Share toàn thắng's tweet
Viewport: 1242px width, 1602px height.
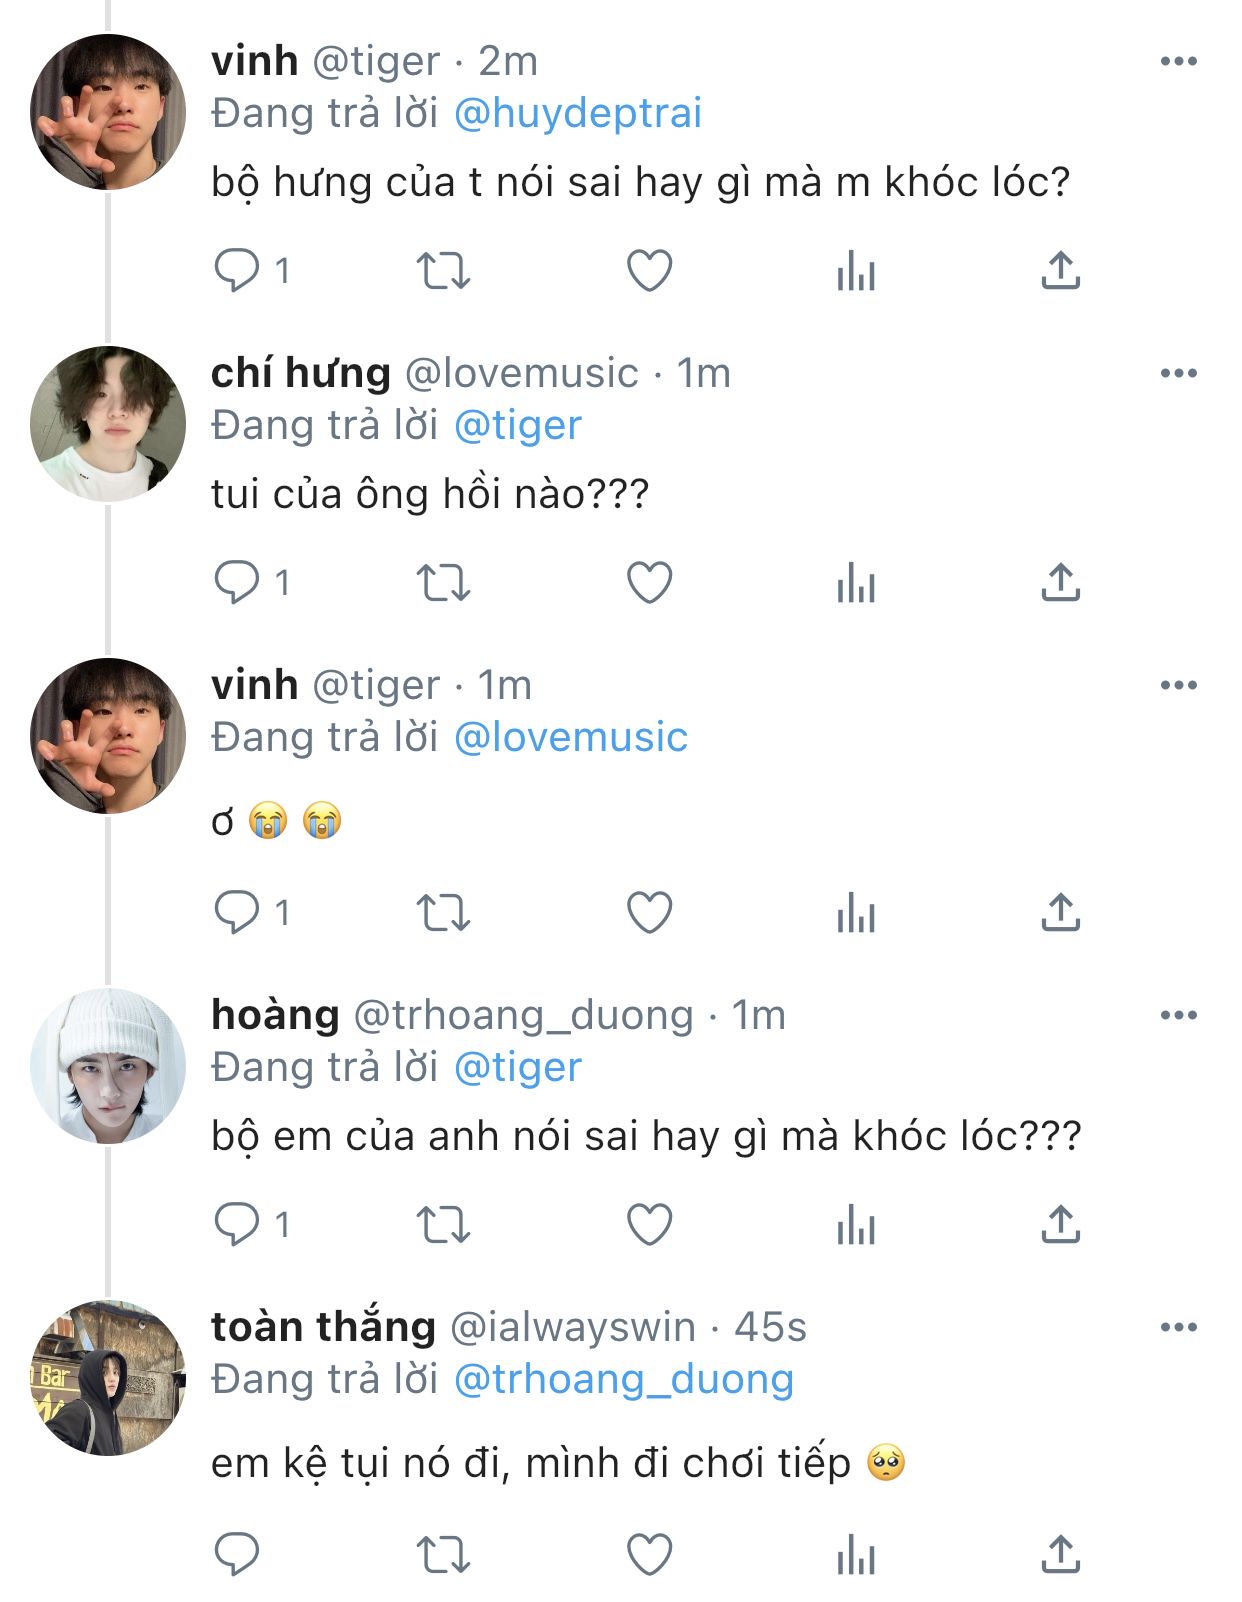tap(1061, 1554)
